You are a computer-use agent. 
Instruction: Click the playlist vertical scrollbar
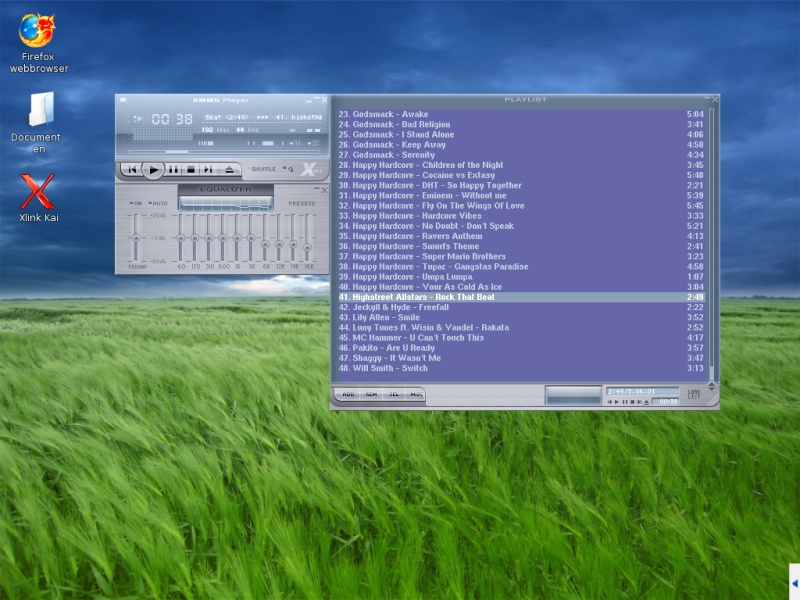[711, 245]
